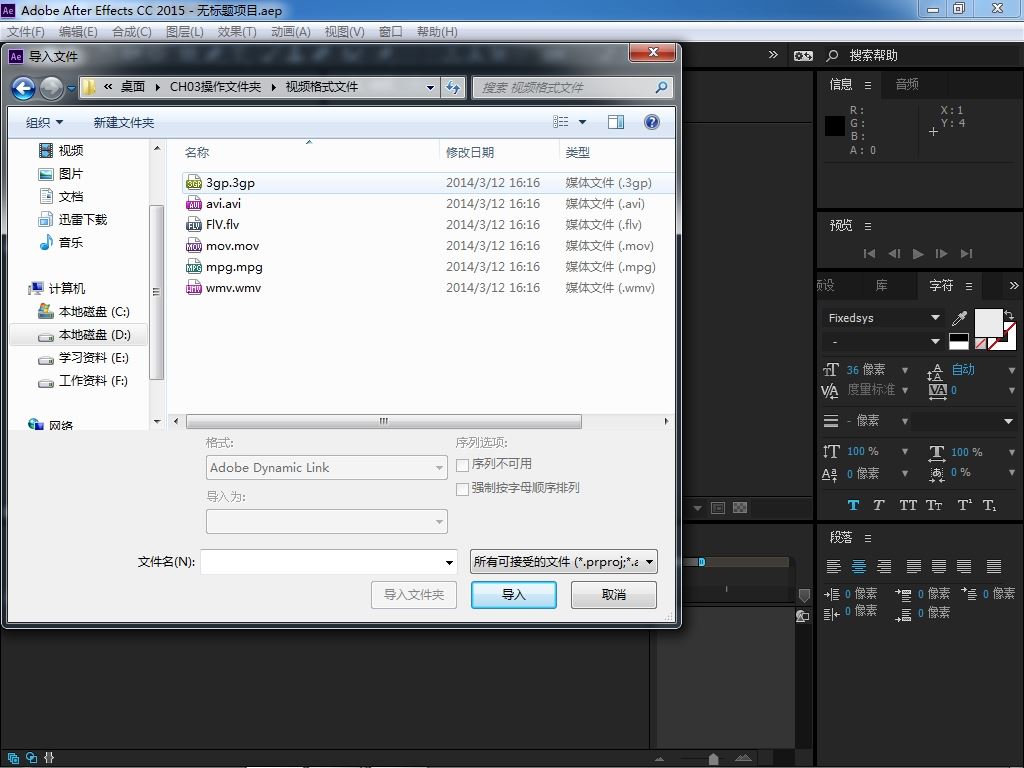The image size is (1024, 768).
Task: Center align paragraph text
Action: (x=859, y=567)
